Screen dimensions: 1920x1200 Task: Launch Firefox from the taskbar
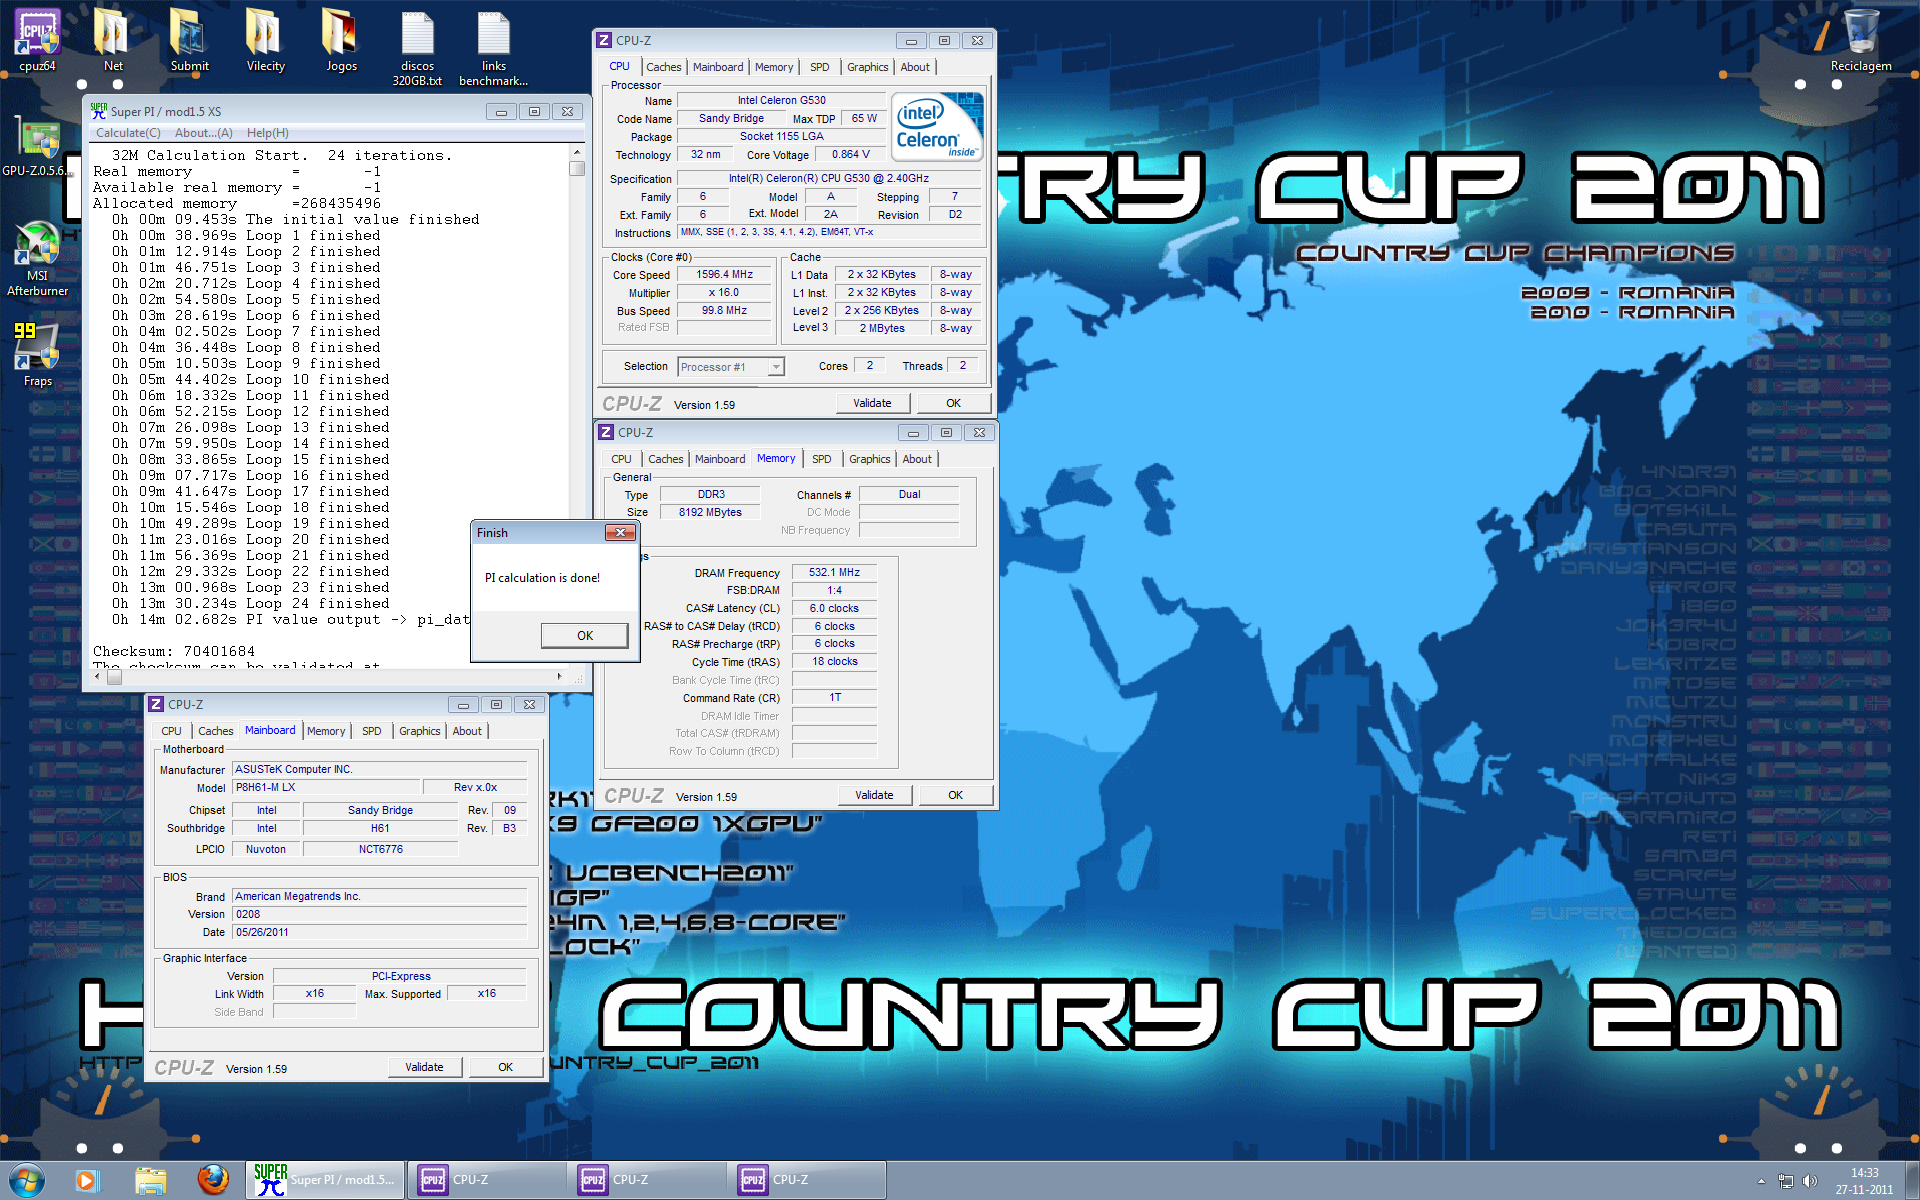click(213, 1181)
